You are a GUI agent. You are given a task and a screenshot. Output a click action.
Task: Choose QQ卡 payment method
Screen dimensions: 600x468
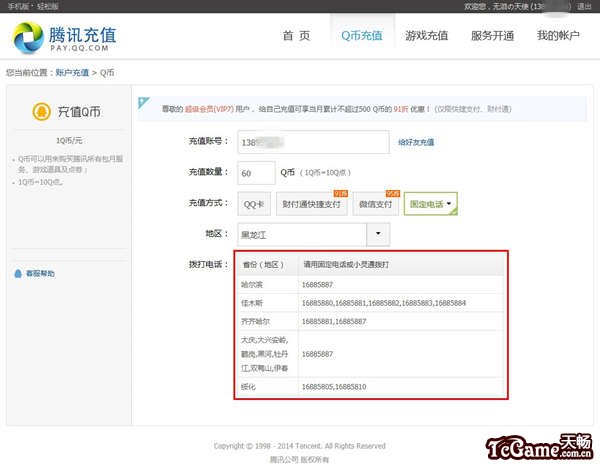tap(254, 204)
